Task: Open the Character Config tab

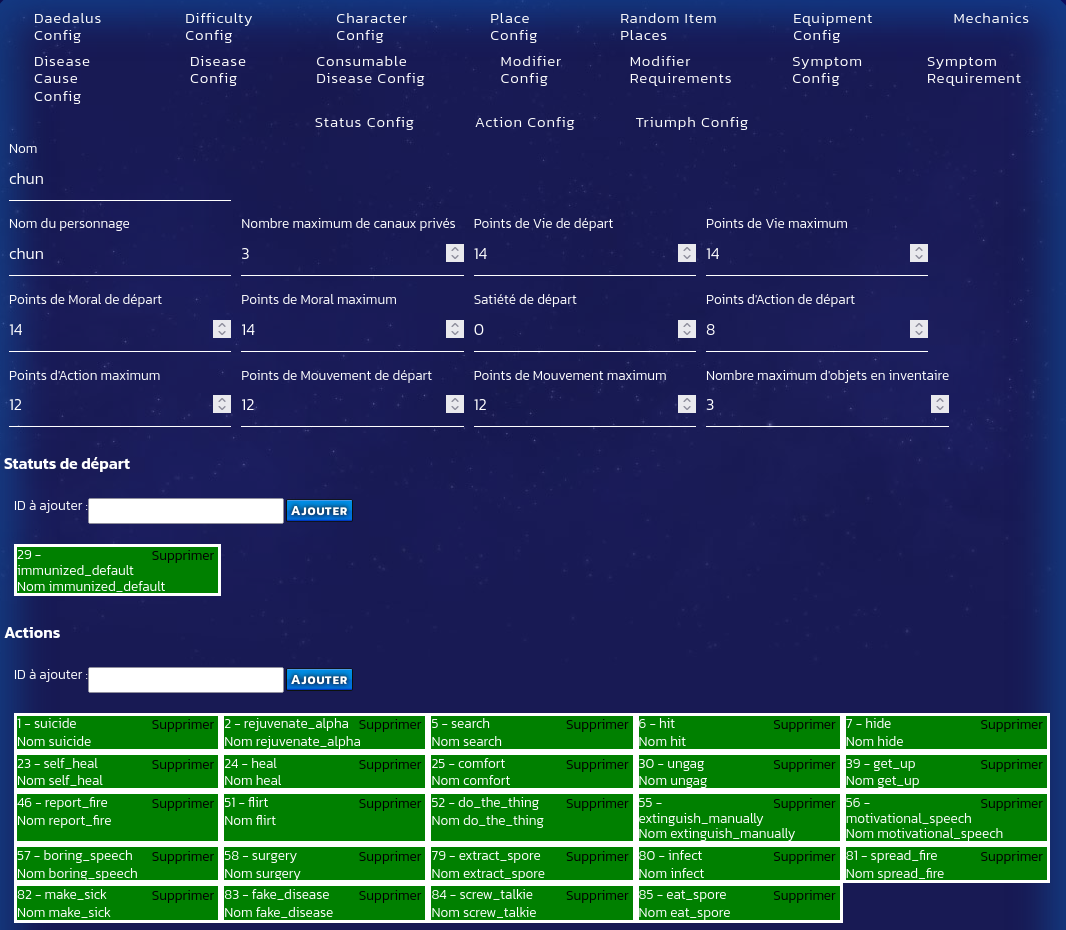Action: (371, 27)
